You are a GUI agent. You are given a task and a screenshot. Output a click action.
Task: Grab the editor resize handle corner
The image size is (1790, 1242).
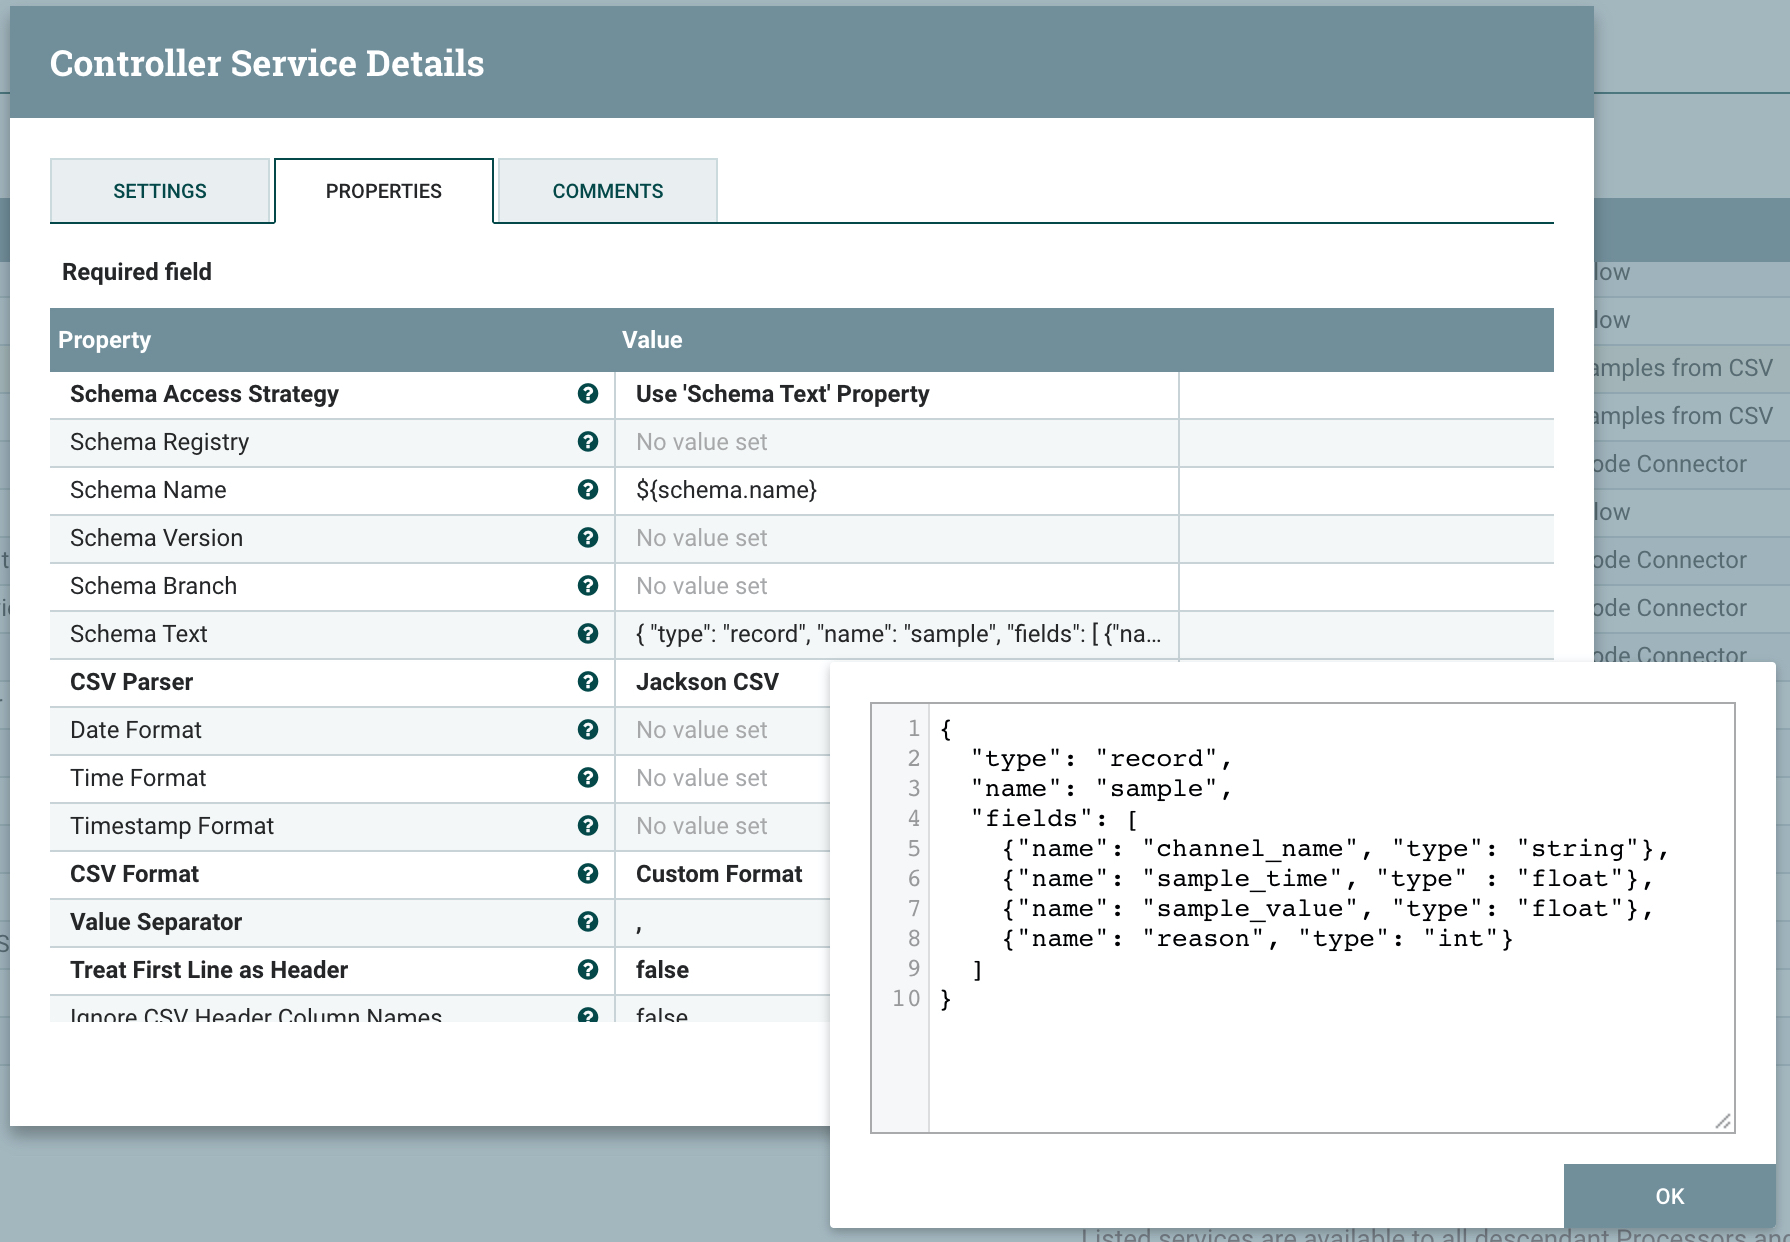[x=1722, y=1121]
